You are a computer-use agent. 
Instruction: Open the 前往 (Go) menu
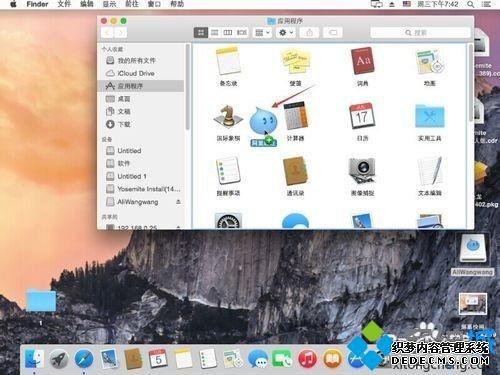pos(132,4)
